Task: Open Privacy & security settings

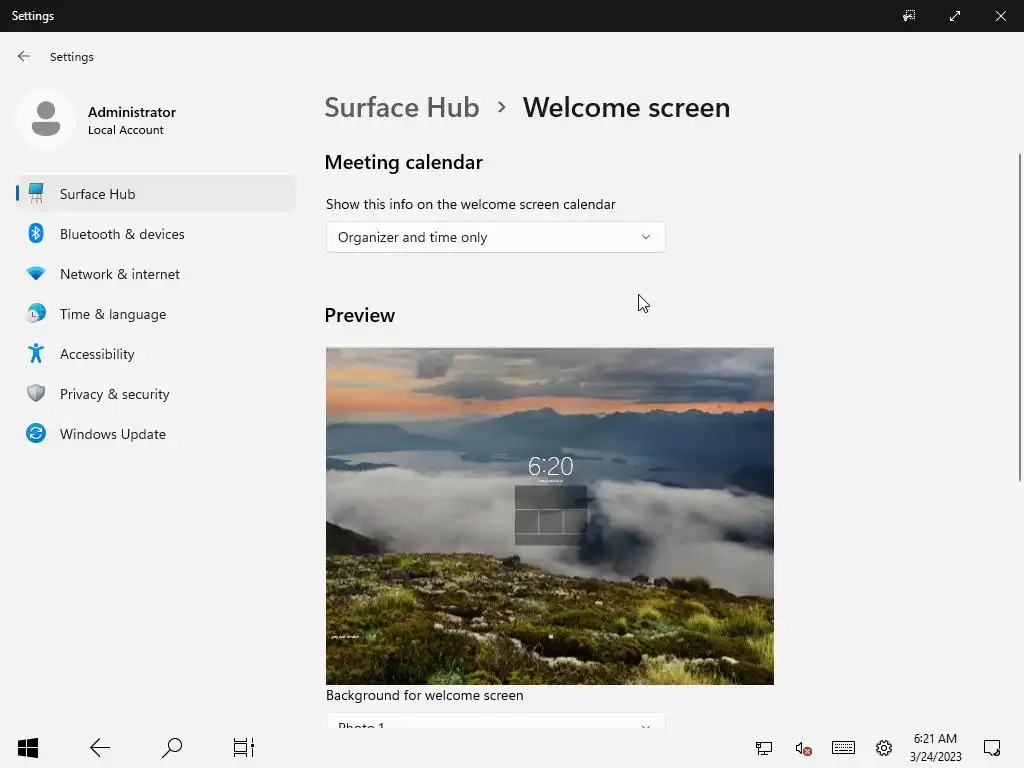Action: (x=155, y=394)
